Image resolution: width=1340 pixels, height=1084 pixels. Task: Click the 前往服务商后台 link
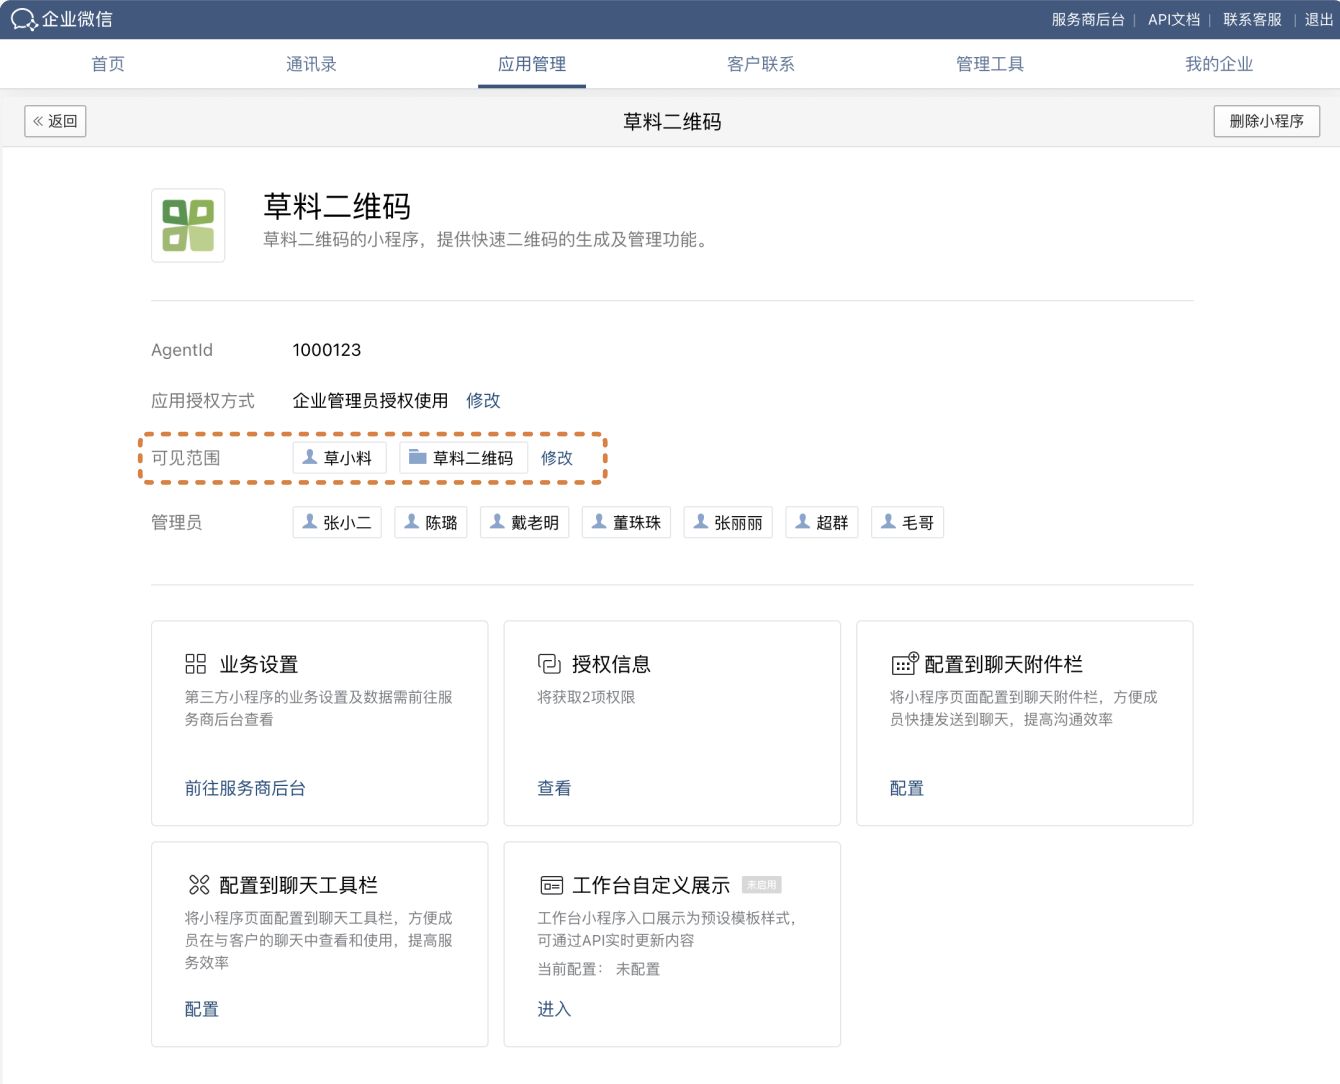245,788
